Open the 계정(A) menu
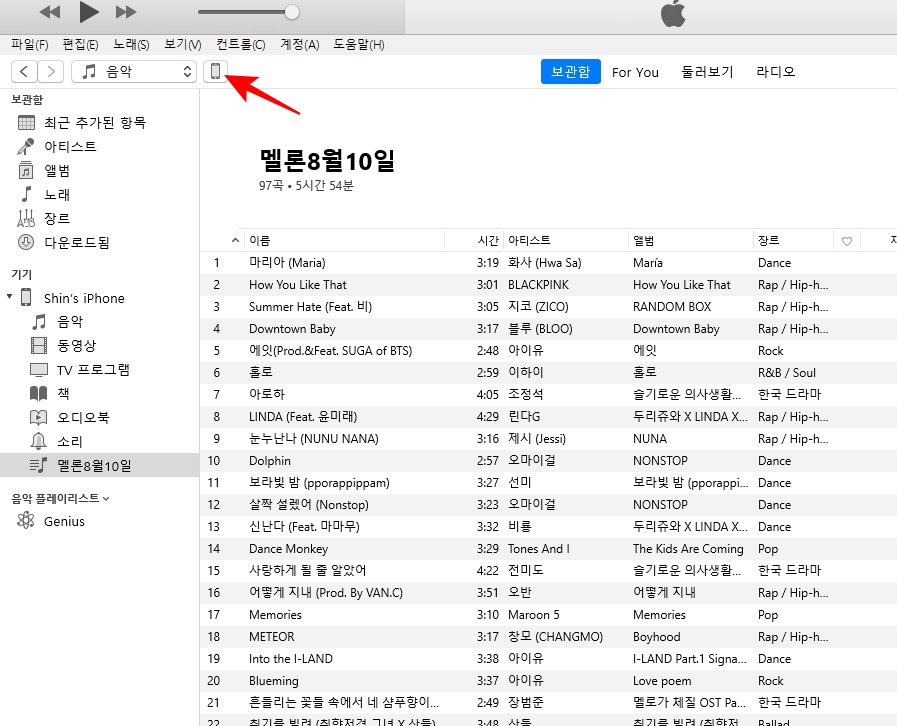This screenshot has height=726, width=897. pos(300,45)
